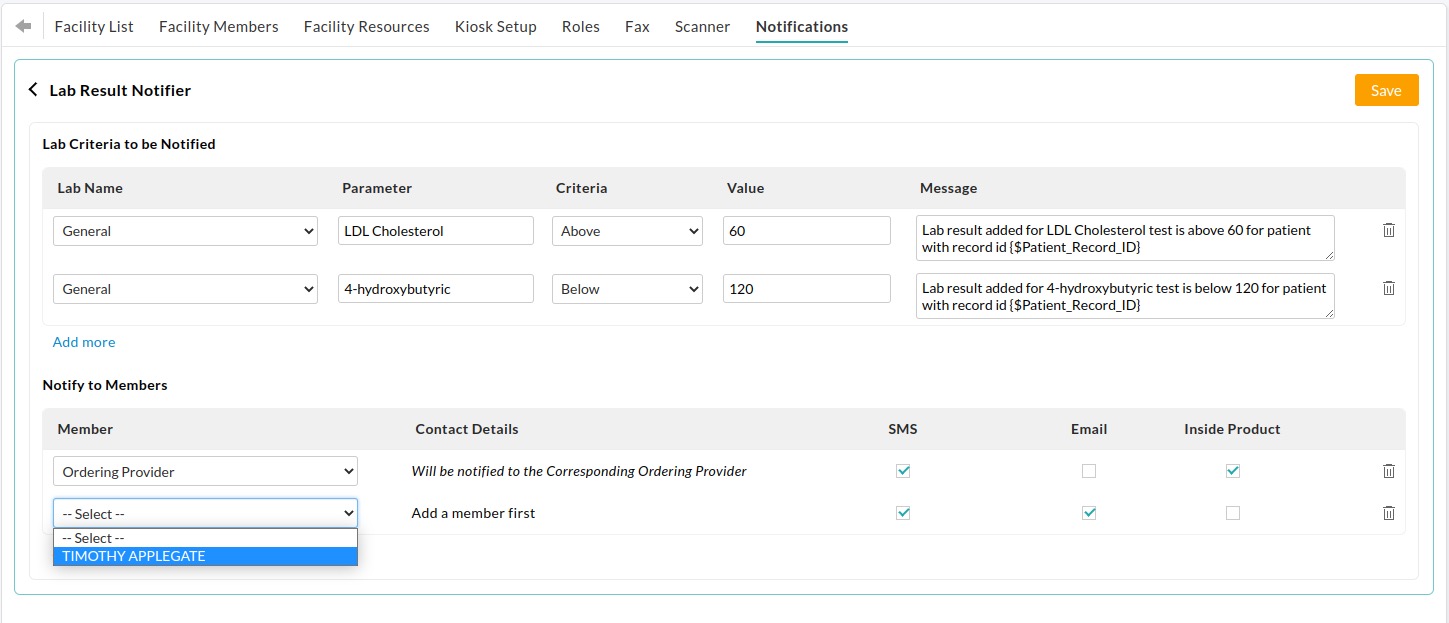This screenshot has width=1449, height=623.
Task: Select TIMOTHY APPLEGATE from the member dropdown
Action: (x=135, y=556)
